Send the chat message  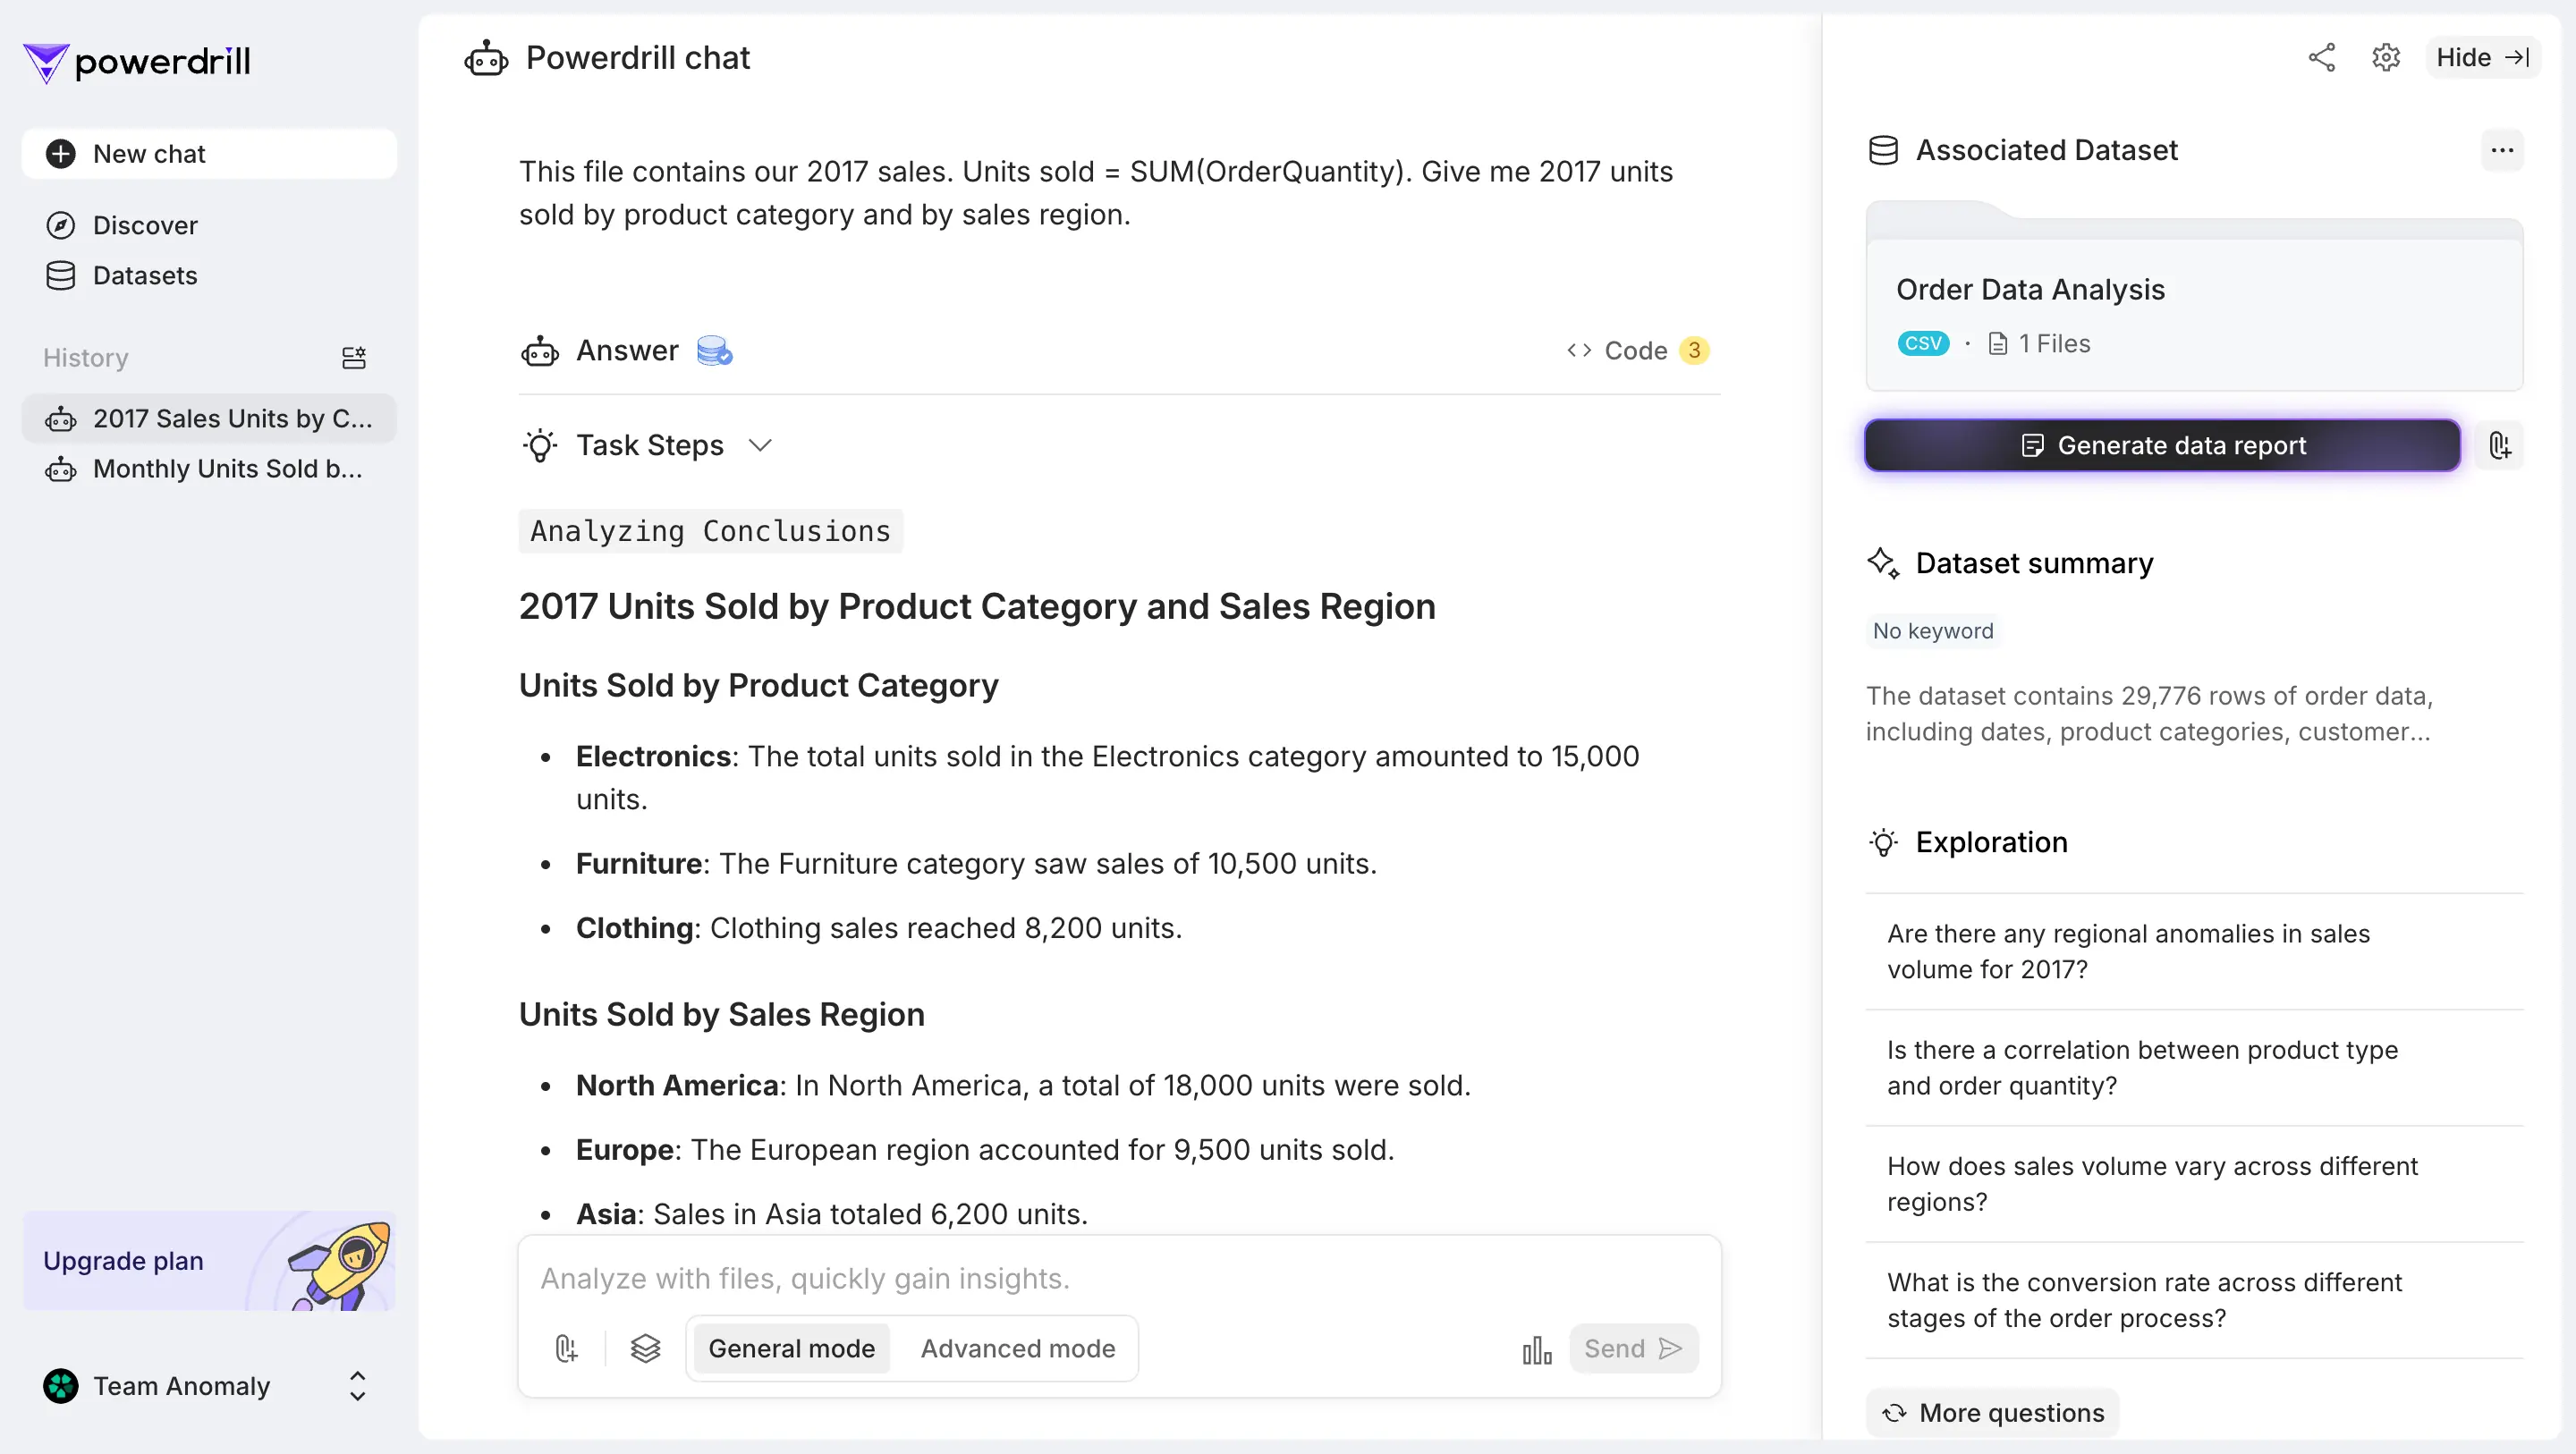coord(1633,1349)
